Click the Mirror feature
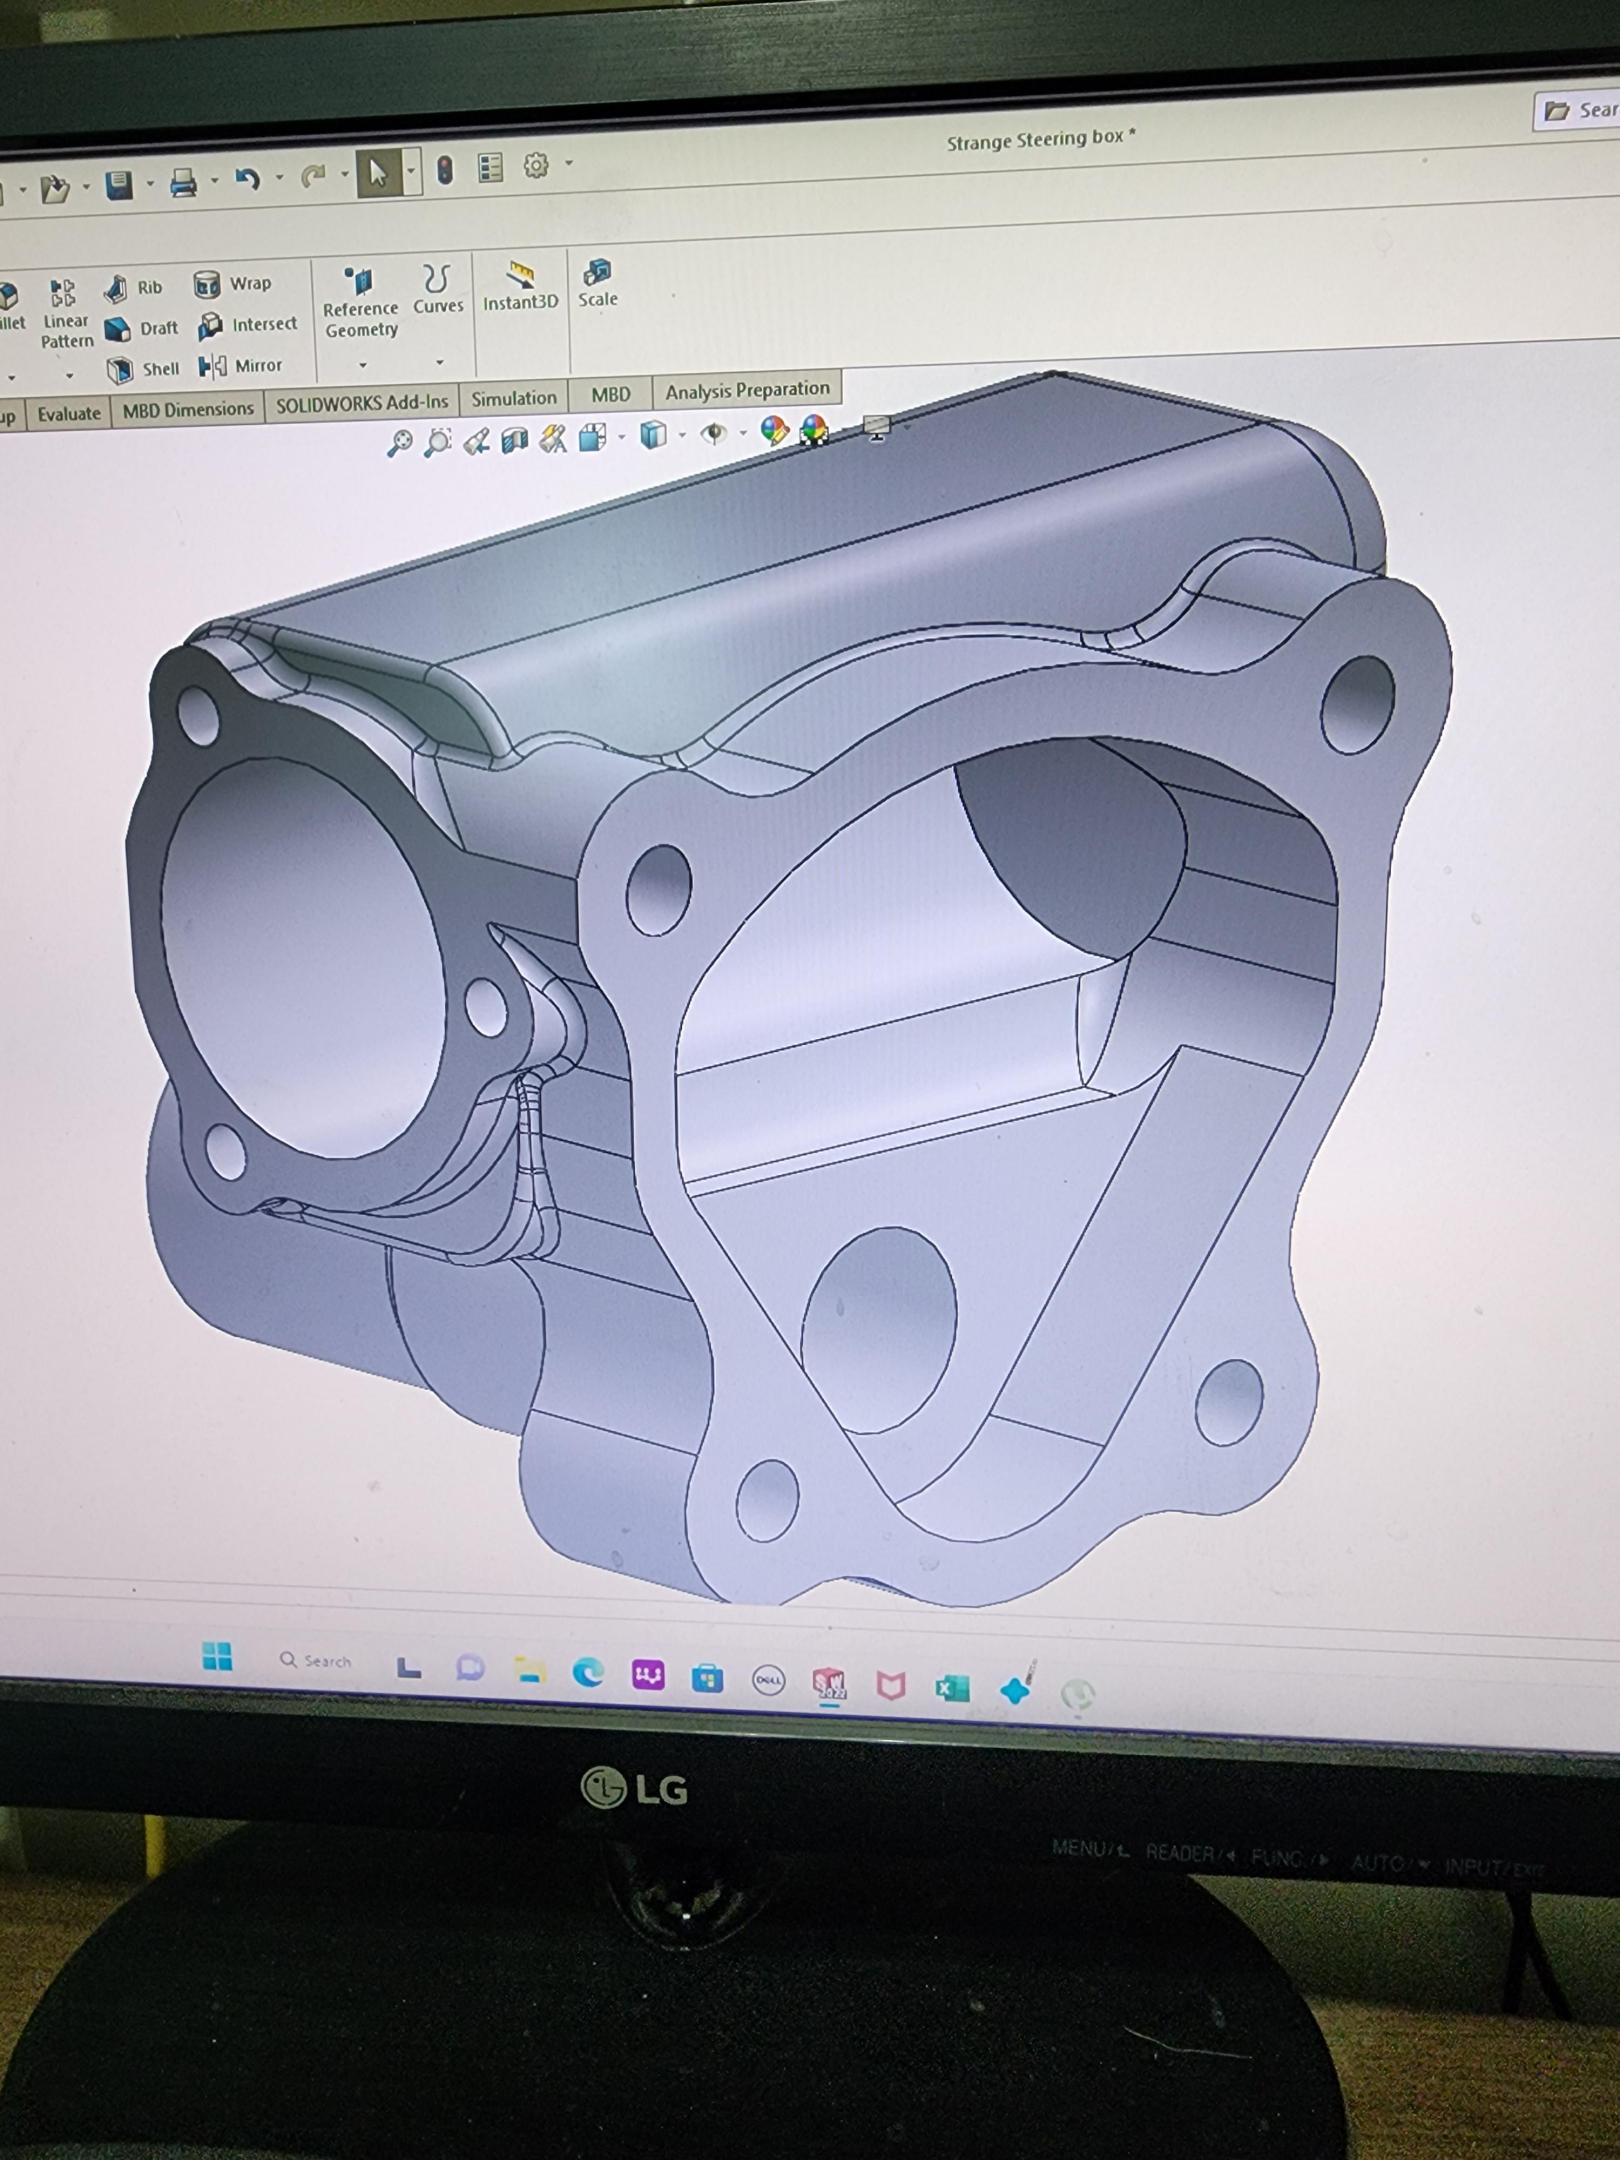This screenshot has height=2160, width=1620. 241,366
